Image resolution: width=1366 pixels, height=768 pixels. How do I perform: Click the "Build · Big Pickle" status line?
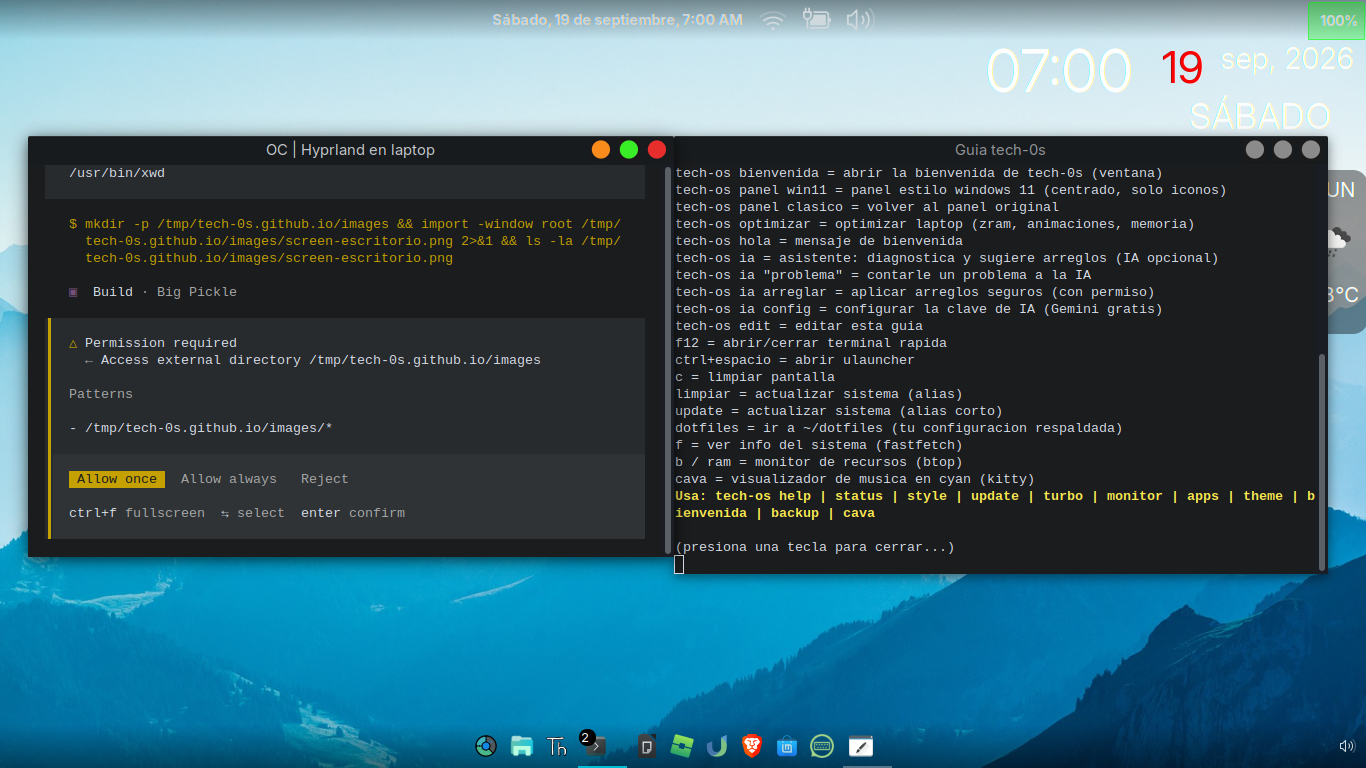click(165, 292)
